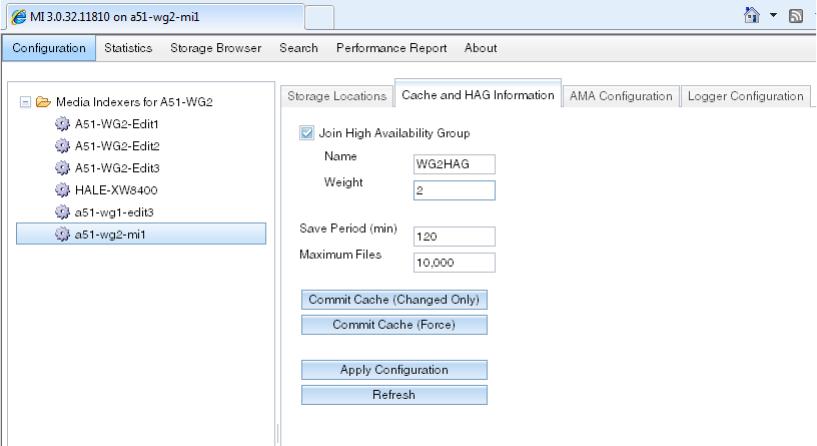The height and width of the screenshot is (446, 817).
Task: Click the Weight input field
Action: (x=453, y=190)
